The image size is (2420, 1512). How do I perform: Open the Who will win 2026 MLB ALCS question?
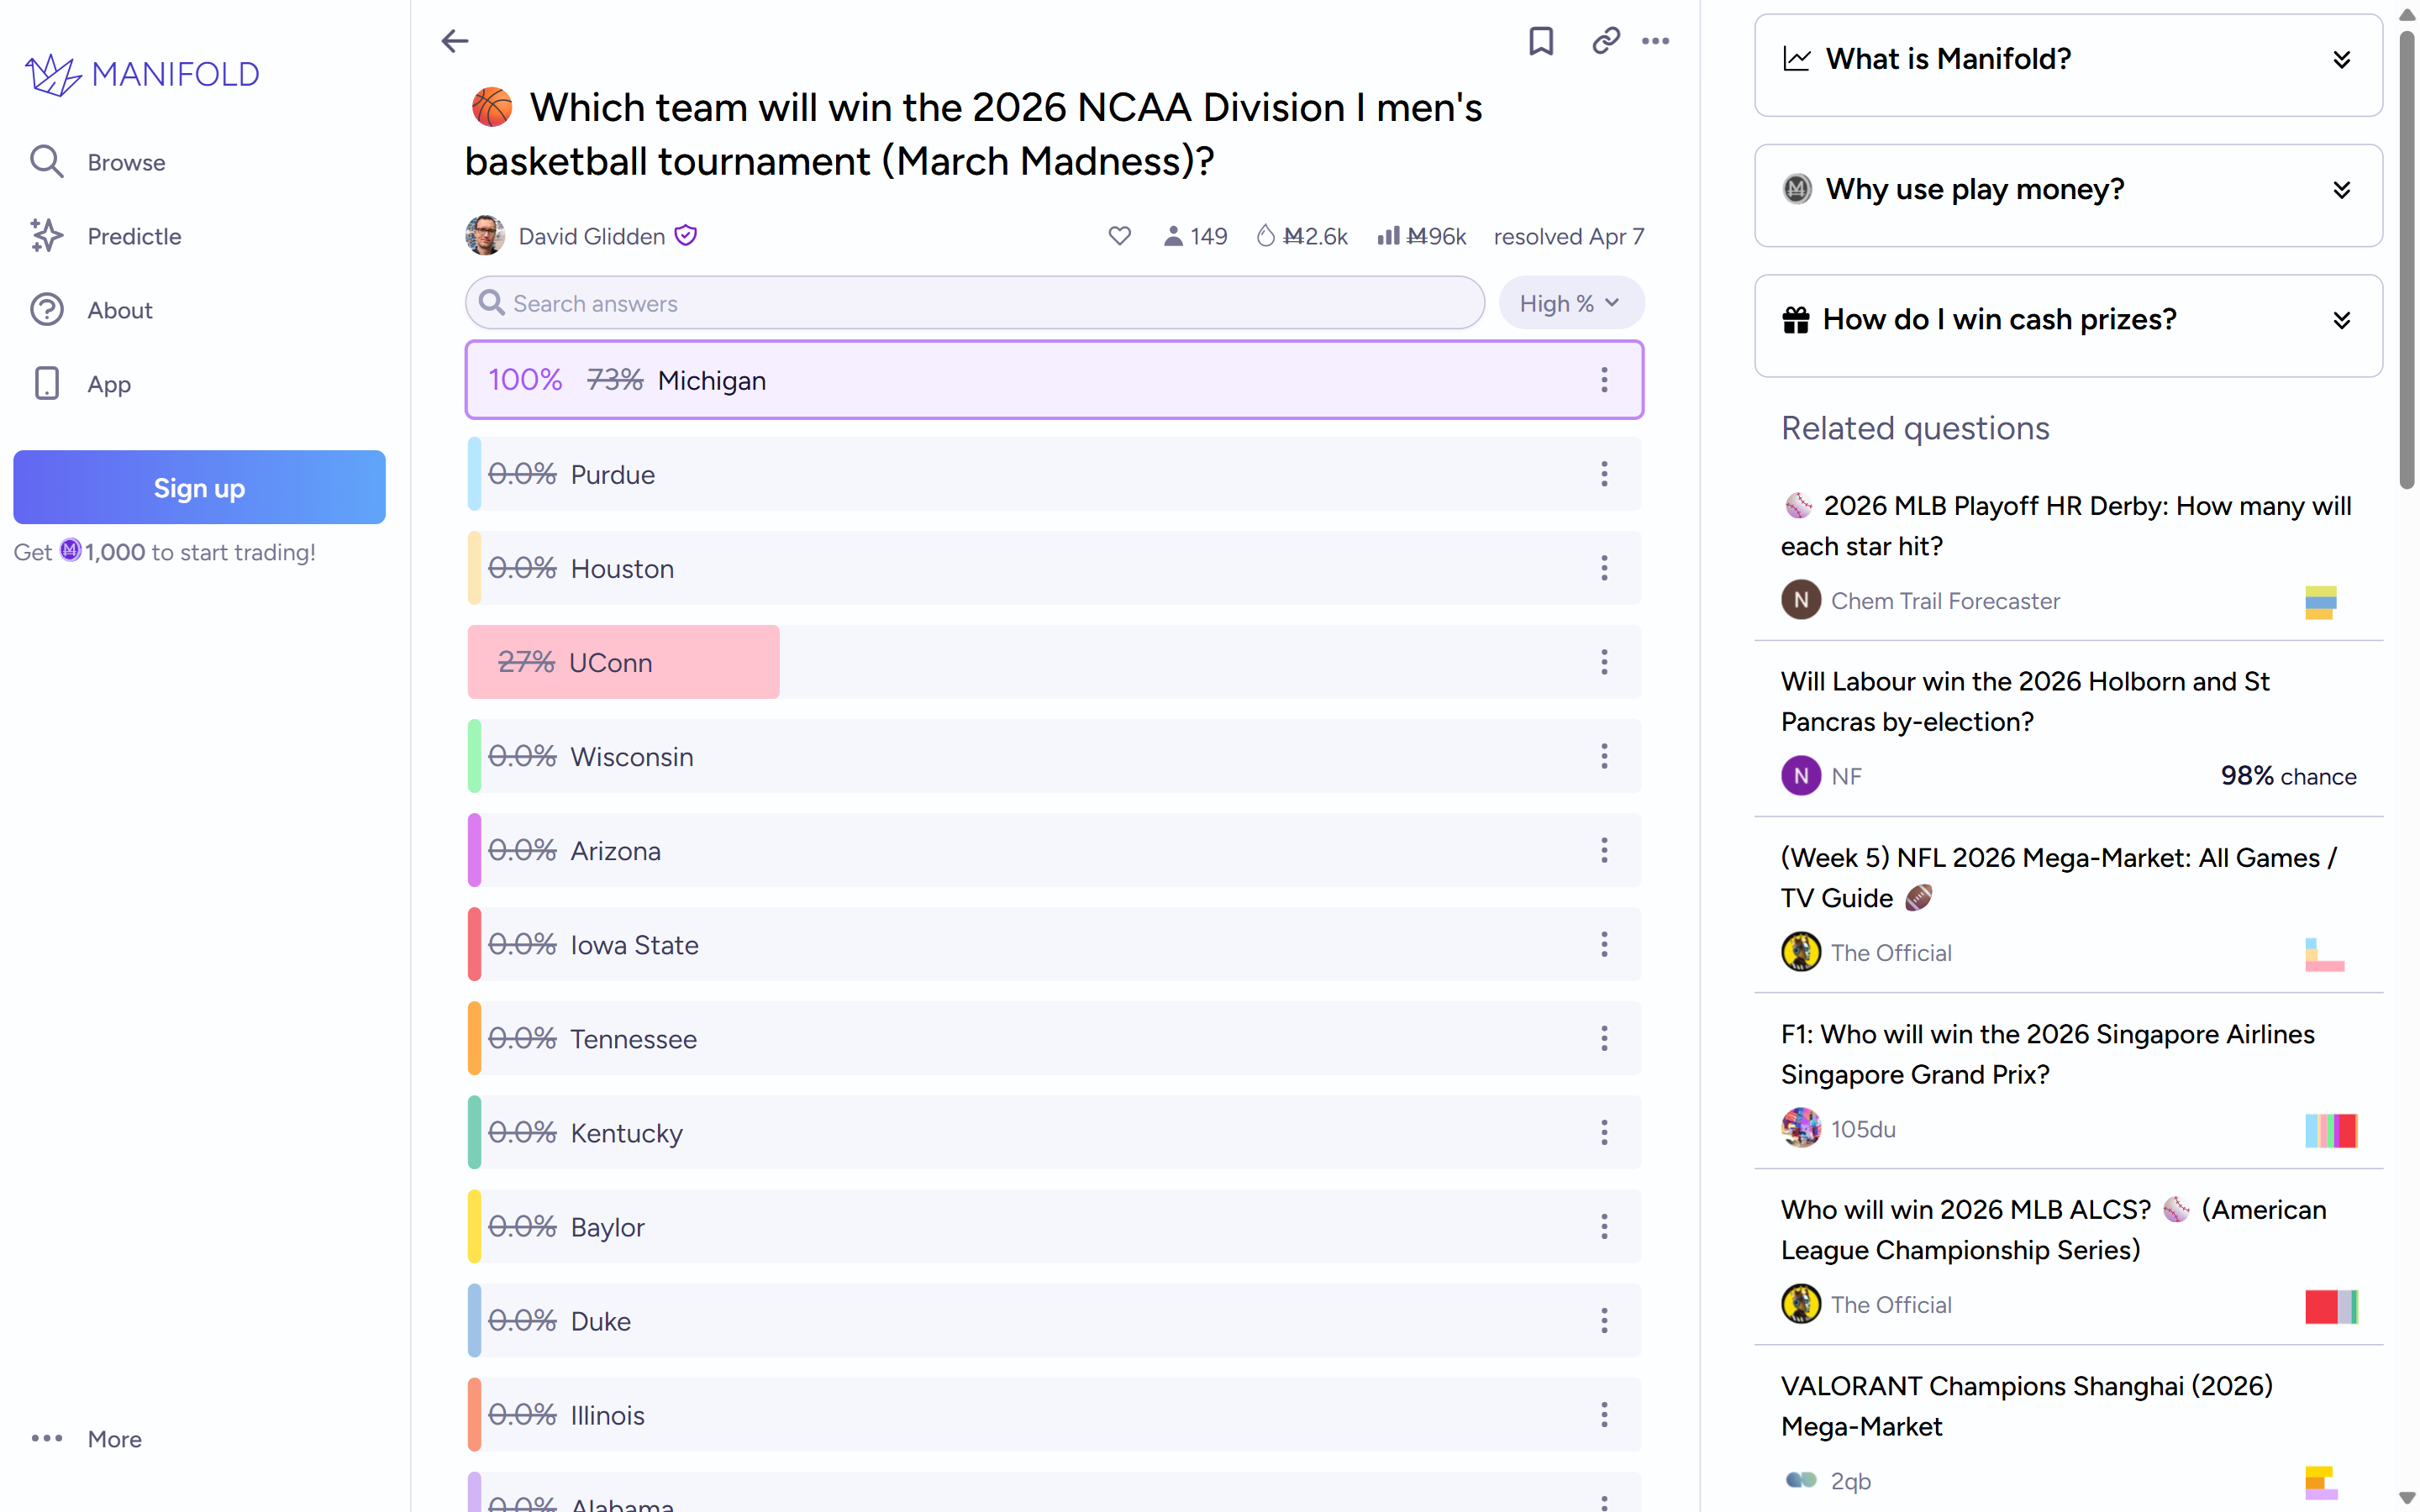(2053, 1230)
